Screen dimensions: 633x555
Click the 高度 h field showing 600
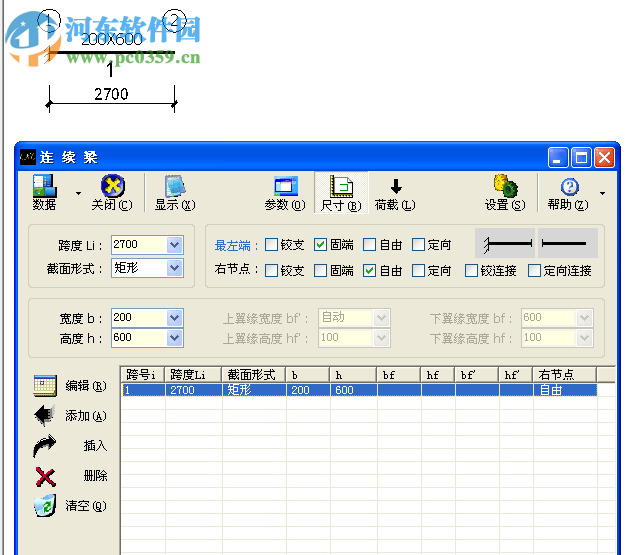(x=139, y=338)
